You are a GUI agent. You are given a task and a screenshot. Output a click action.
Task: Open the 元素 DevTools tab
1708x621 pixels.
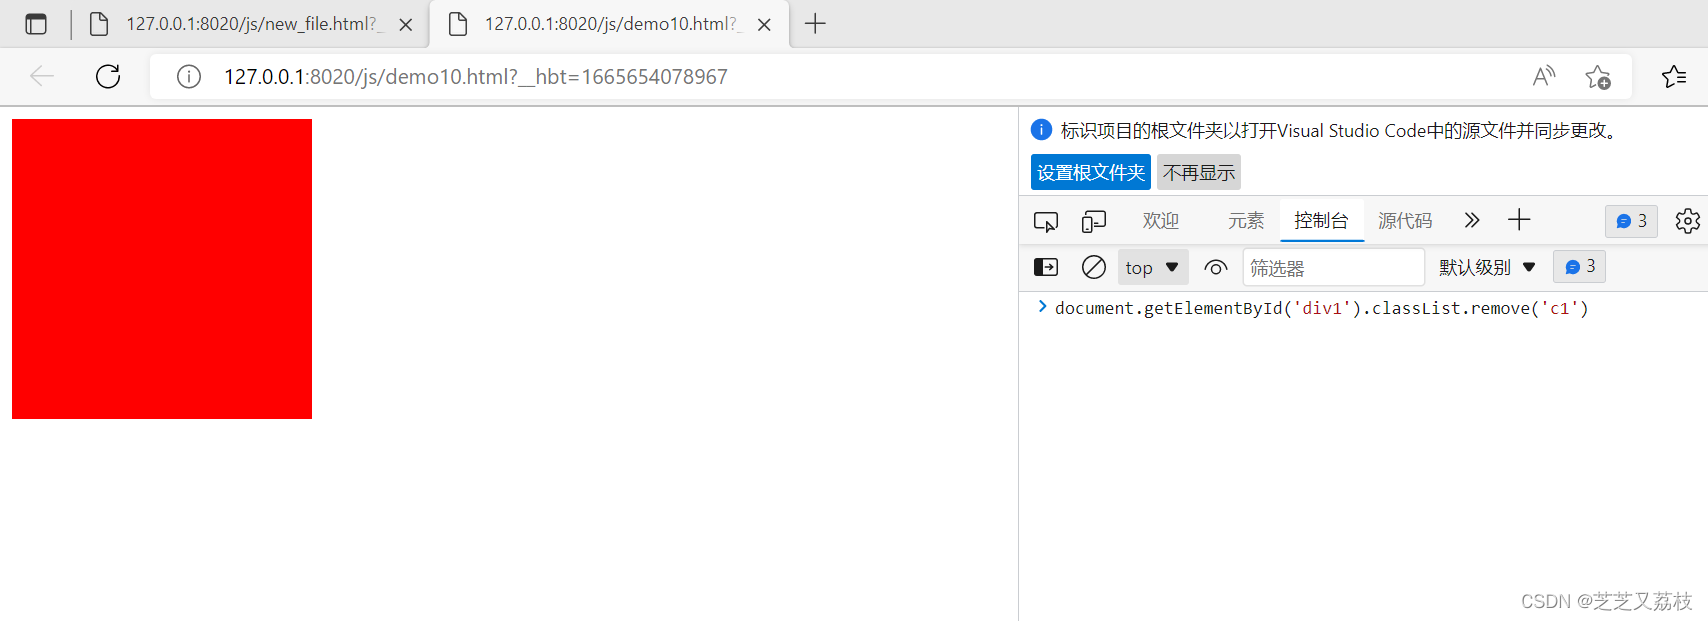[1246, 221]
